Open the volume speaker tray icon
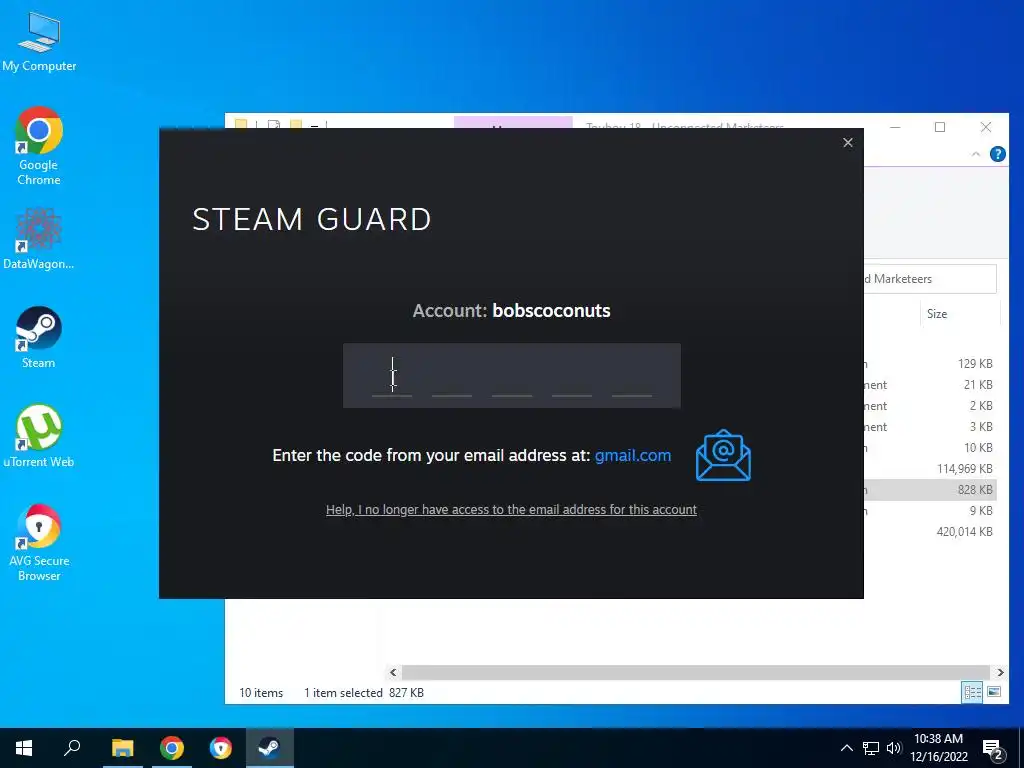 coord(894,748)
